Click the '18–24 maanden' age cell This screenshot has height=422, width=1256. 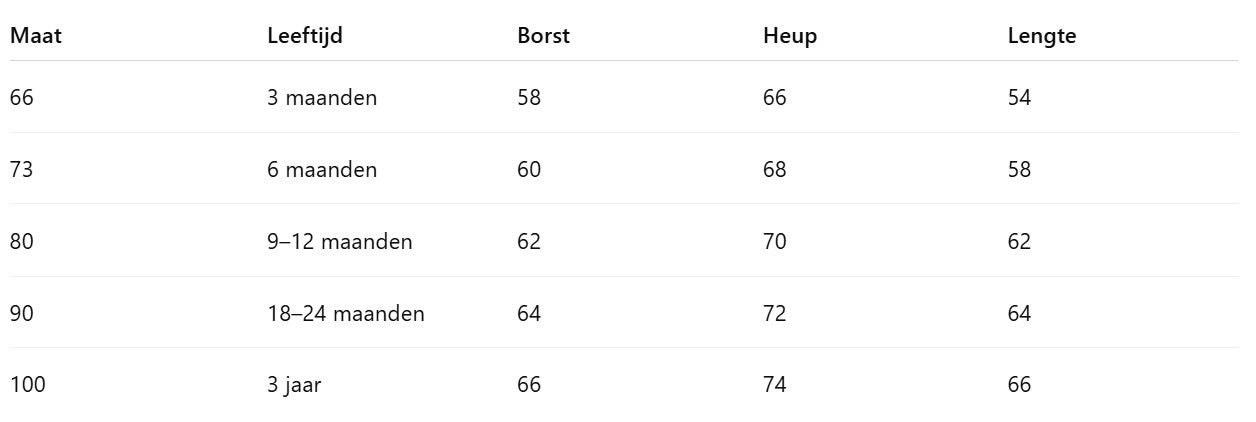pos(345,314)
